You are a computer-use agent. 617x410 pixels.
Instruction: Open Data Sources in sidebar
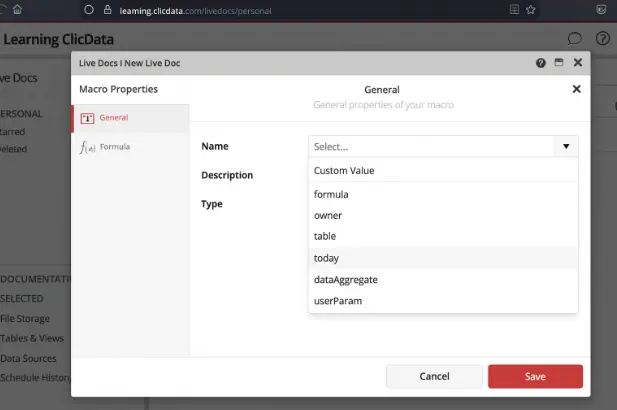(28, 358)
